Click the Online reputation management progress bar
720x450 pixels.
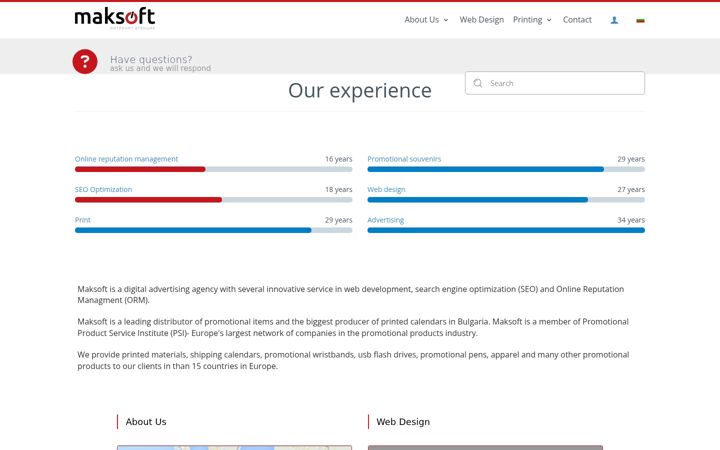point(214,169)
